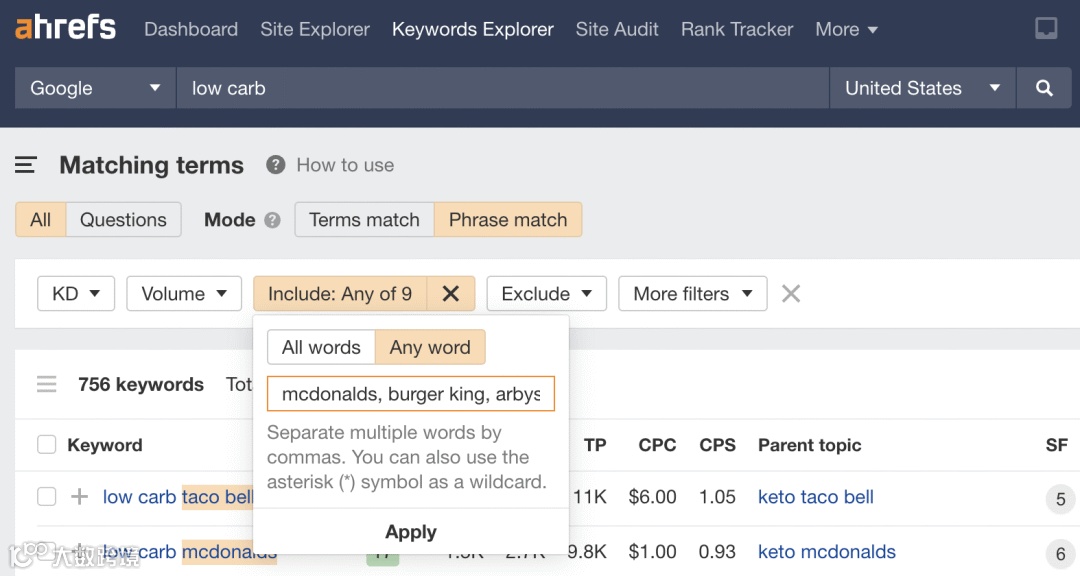The height and width of the screenshot is (576, 1080).
Task: Open the More filters dropdown
Action: (x=692, y=293)
